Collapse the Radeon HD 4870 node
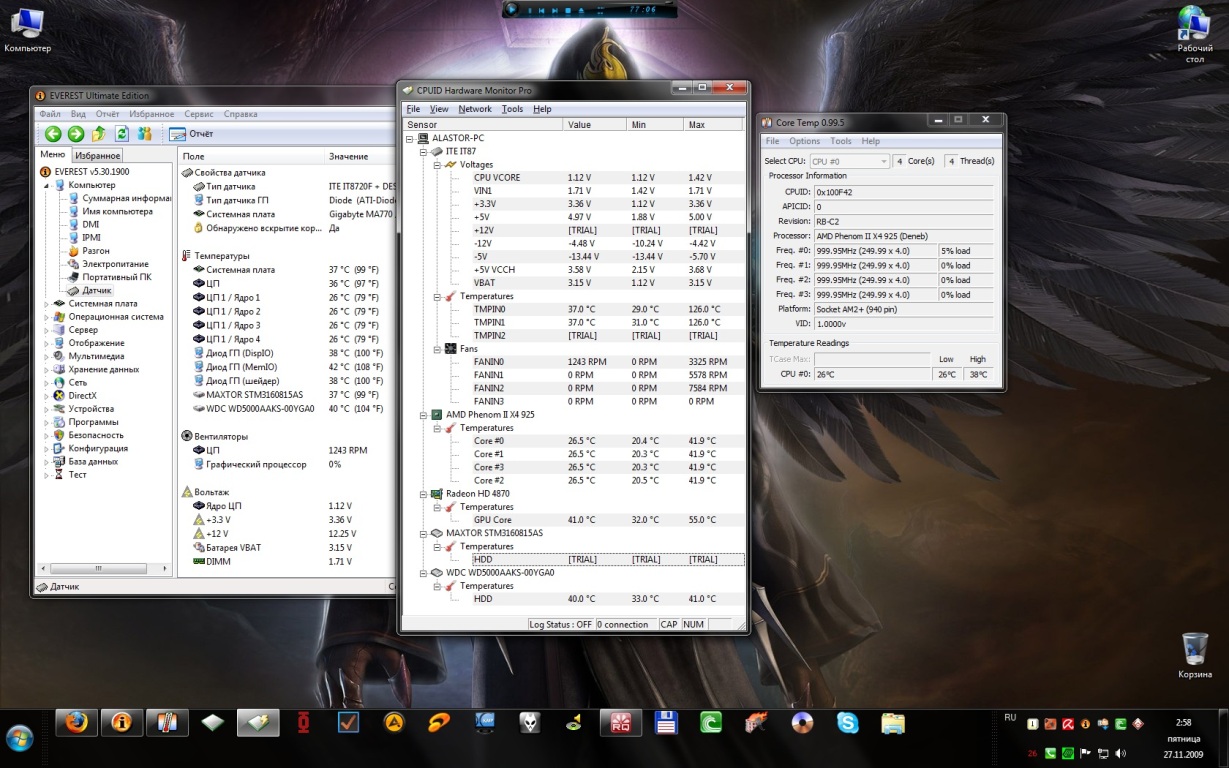This screenshot has height=768, width=1229. click(423, 494)
